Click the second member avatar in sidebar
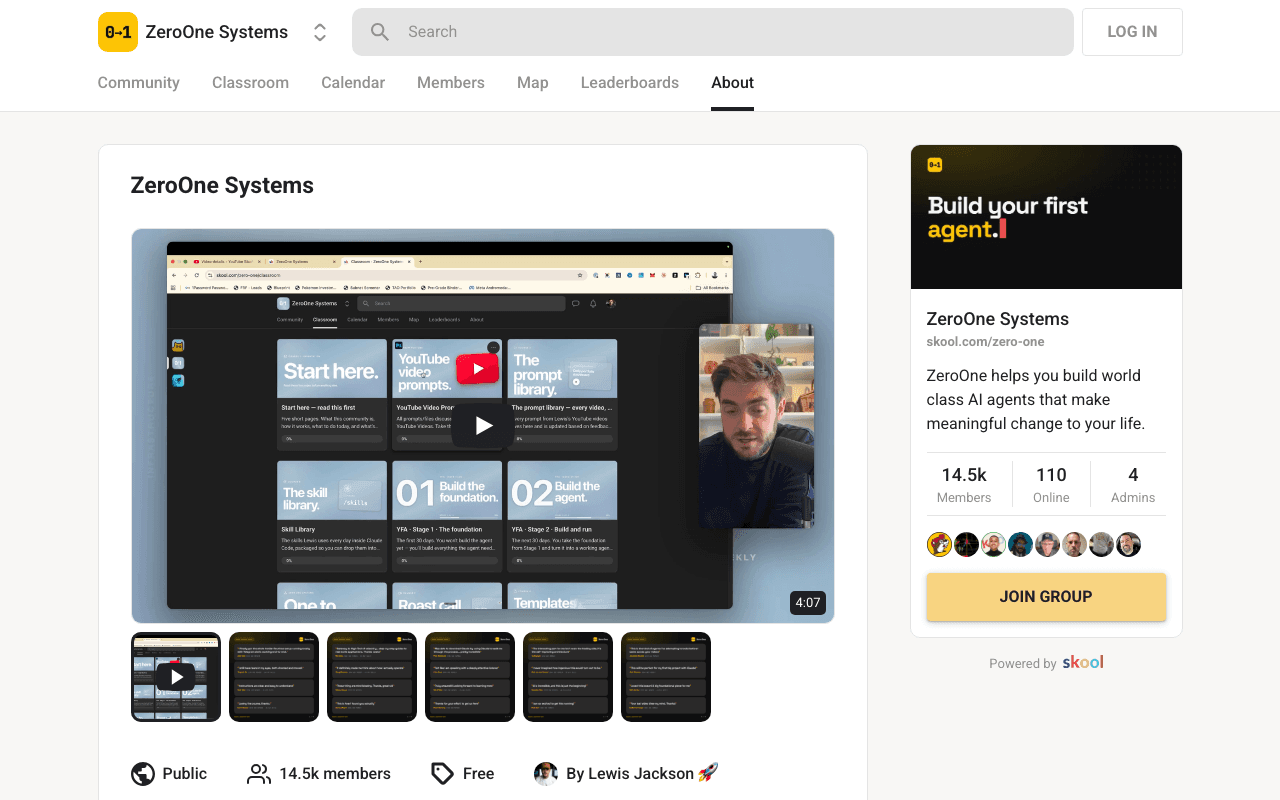Viewport: 1280px width, 800px height. (966, 545)
